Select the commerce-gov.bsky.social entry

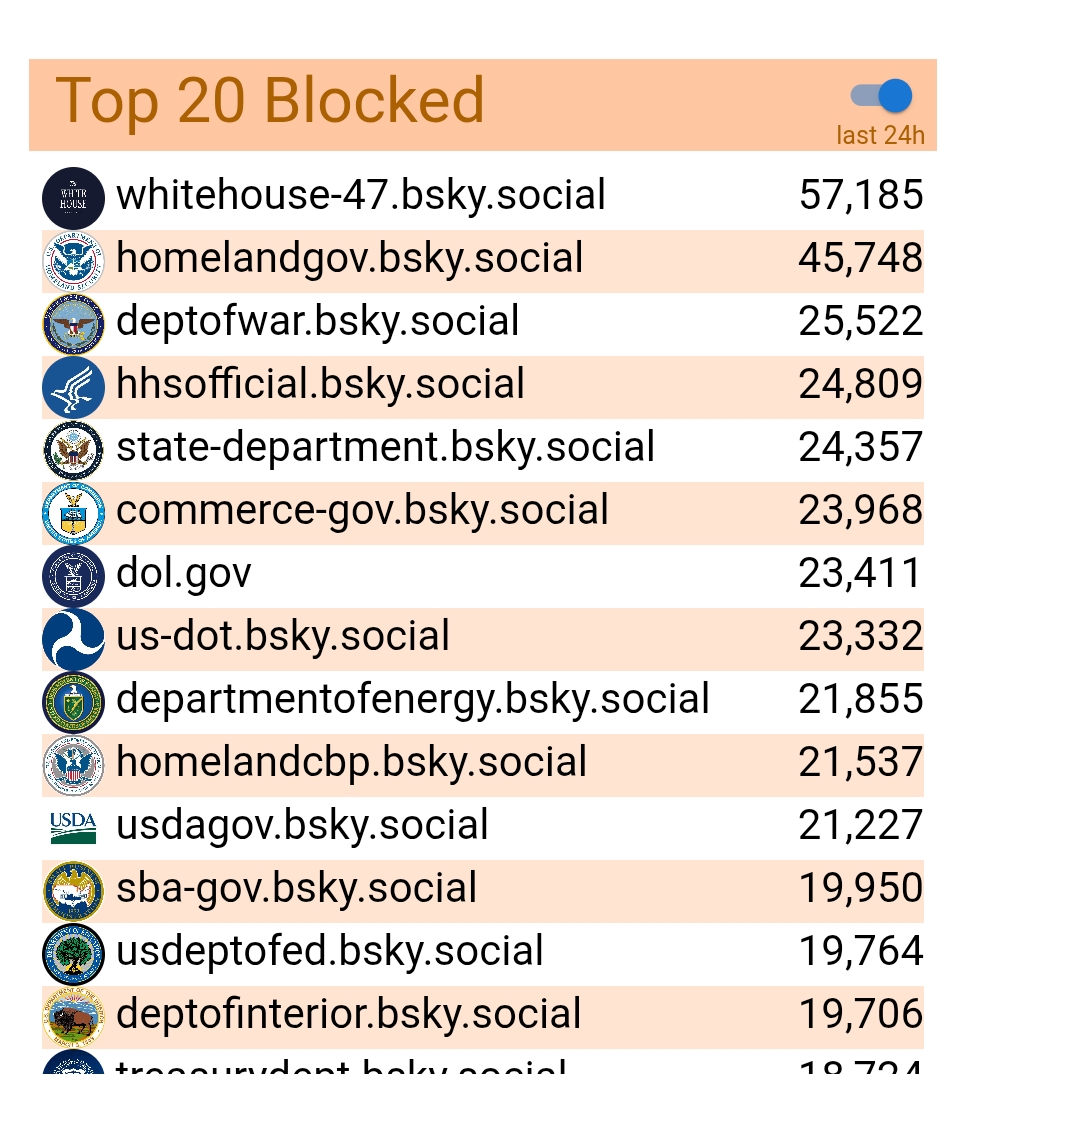tap(362, 510)
